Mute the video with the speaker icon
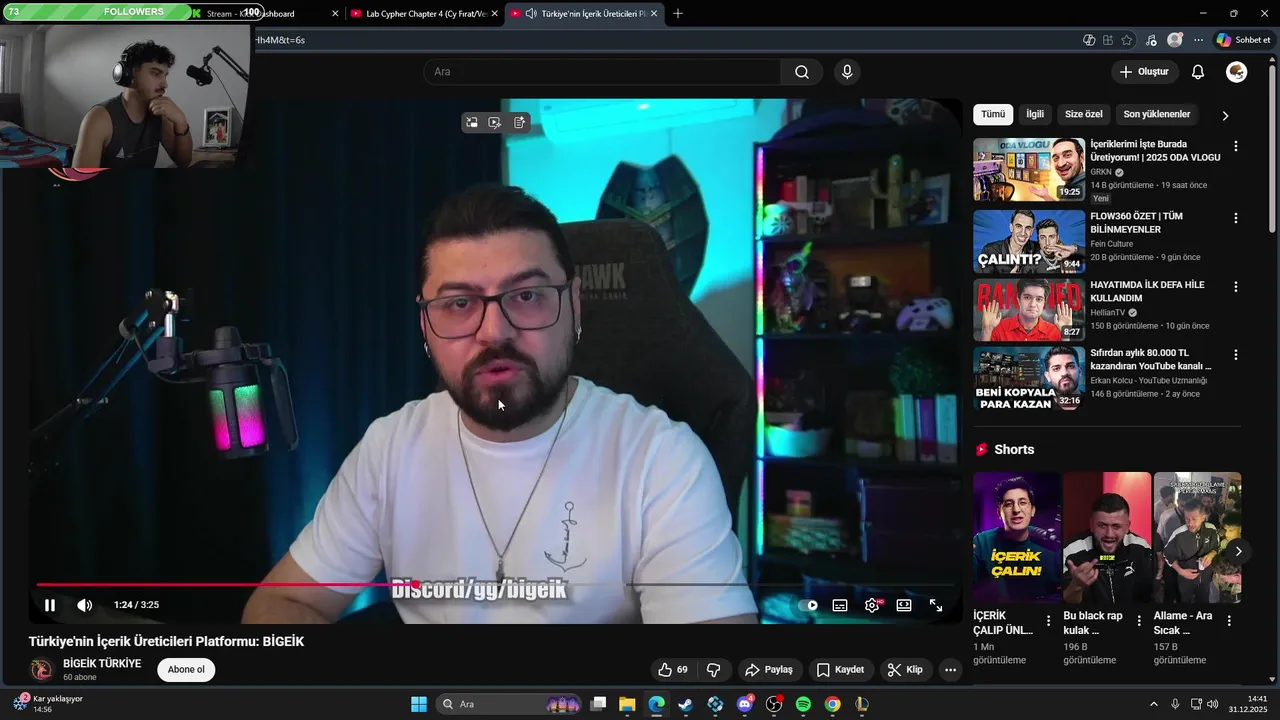1280x720 pixels. (85, 605)
